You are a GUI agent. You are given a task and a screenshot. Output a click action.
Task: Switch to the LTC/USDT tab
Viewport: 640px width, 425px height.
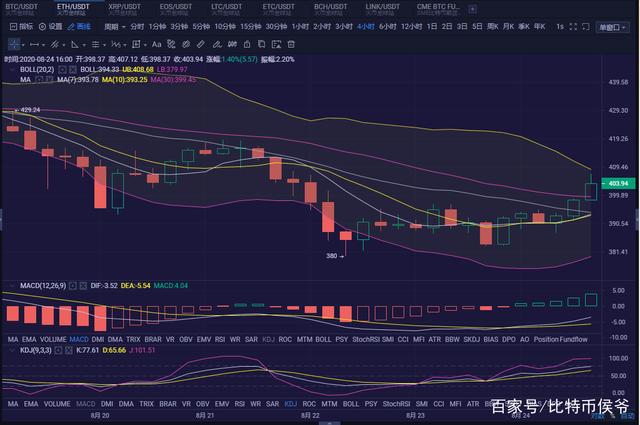(227, 9)
